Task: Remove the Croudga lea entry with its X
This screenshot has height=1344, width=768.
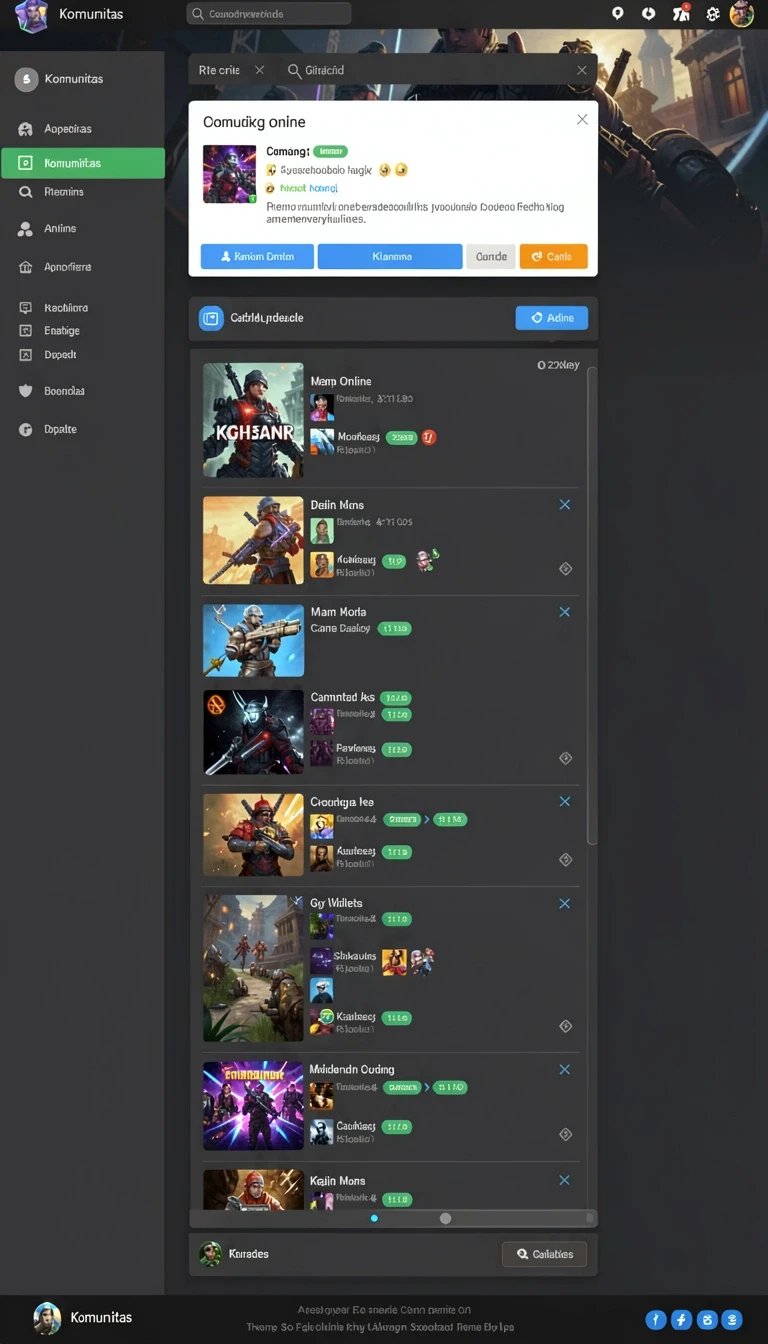Action: point(565,802)
